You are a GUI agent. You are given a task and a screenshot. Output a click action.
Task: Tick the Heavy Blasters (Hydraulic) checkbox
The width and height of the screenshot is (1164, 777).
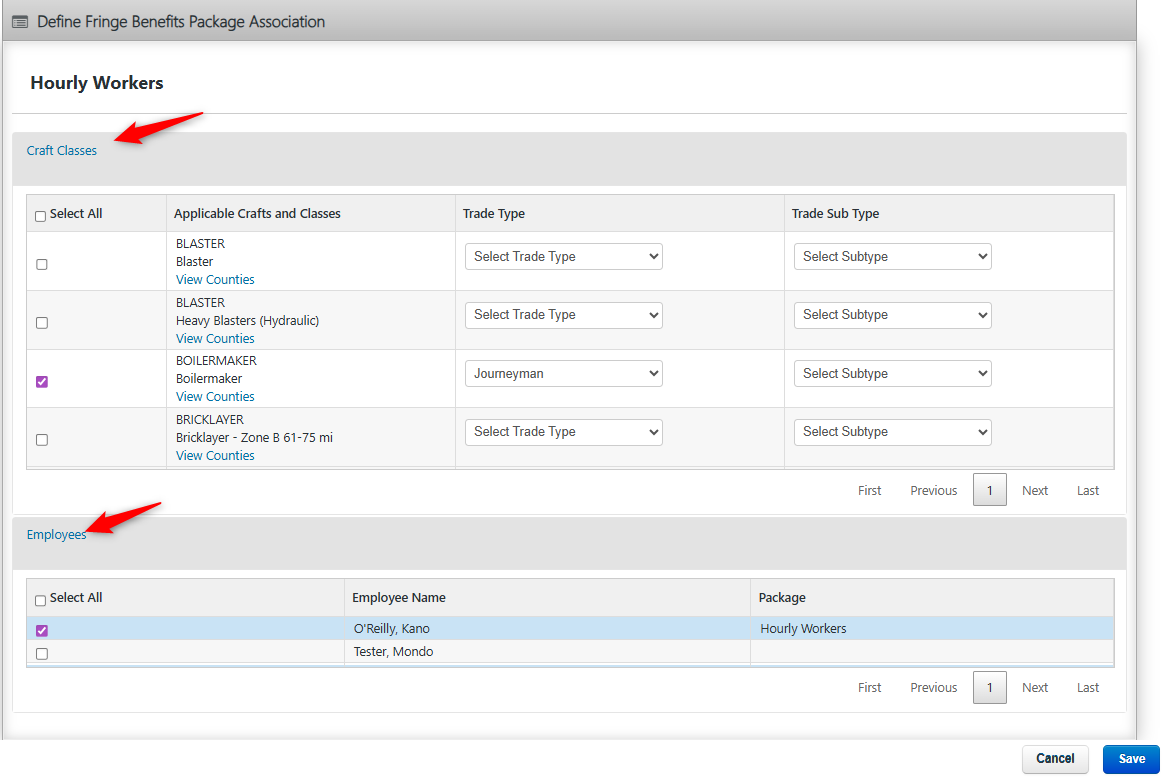click(x=42, y=323)
